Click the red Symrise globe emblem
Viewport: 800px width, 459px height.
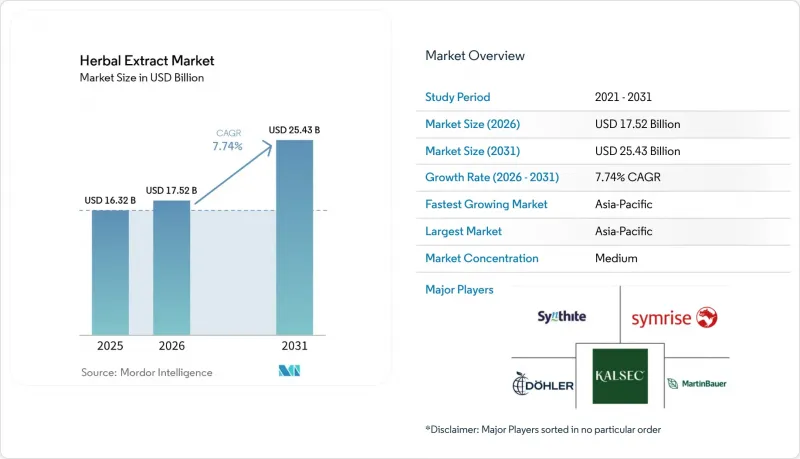707,317
